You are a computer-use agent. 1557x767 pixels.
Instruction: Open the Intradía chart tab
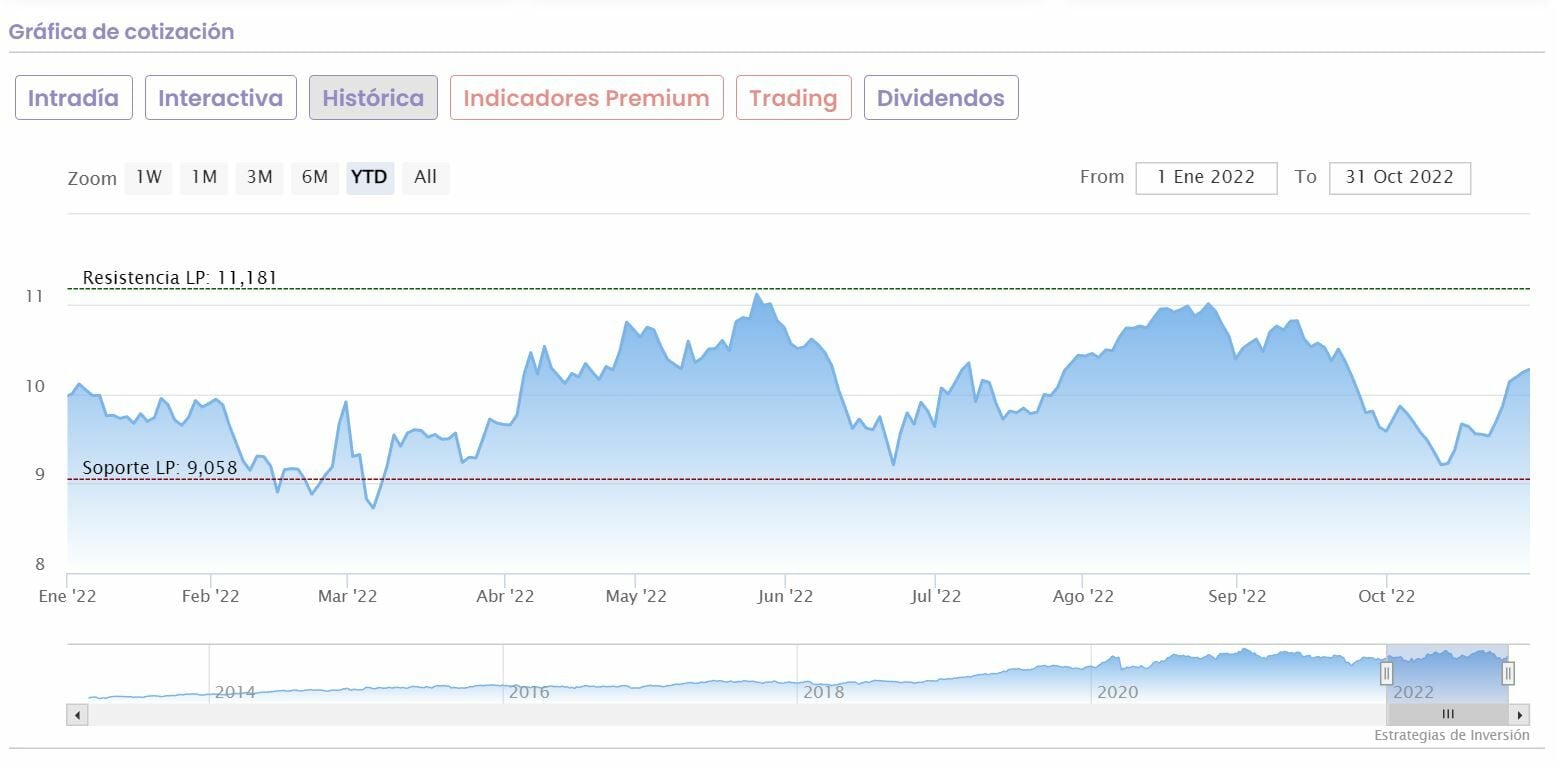(73, 98)
